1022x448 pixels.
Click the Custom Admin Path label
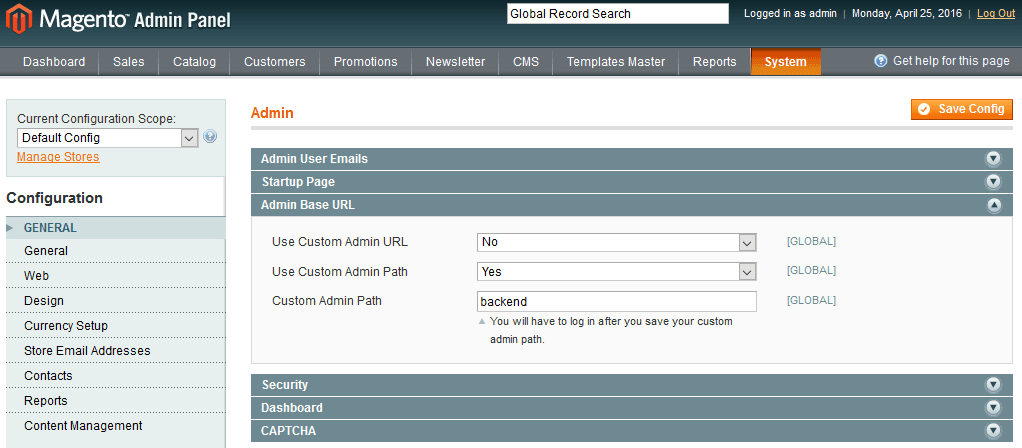(327, 301)
